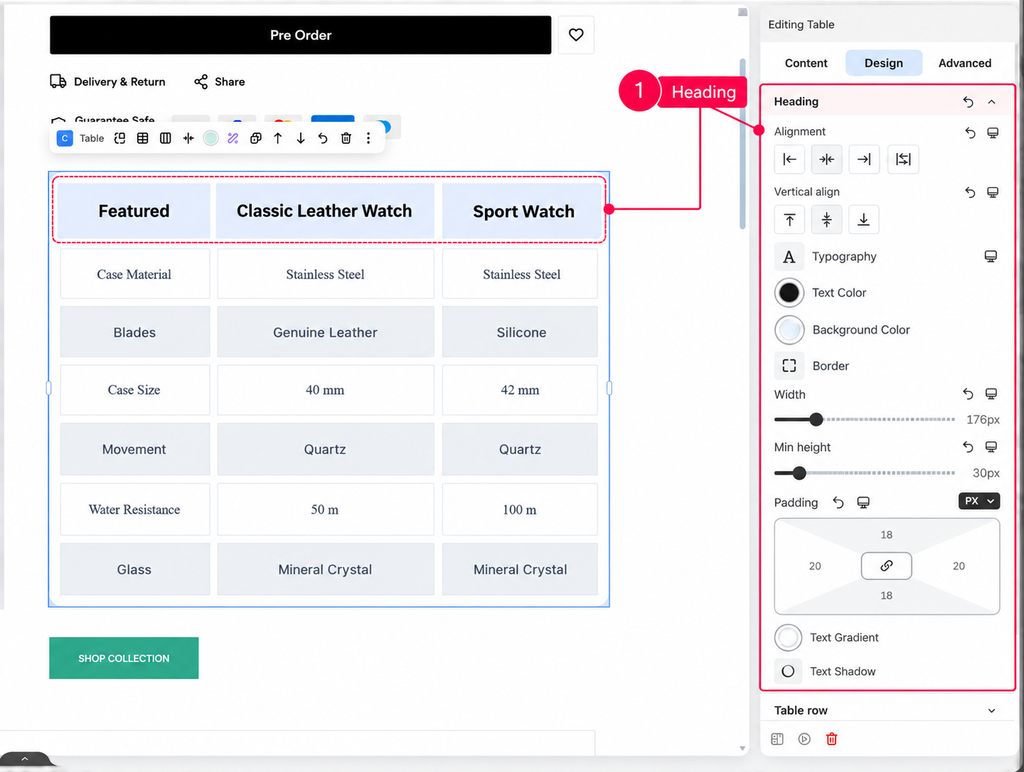Open the Background Color swatch
This screenshot has width=1024, height=772.
(x=789, y=330)
